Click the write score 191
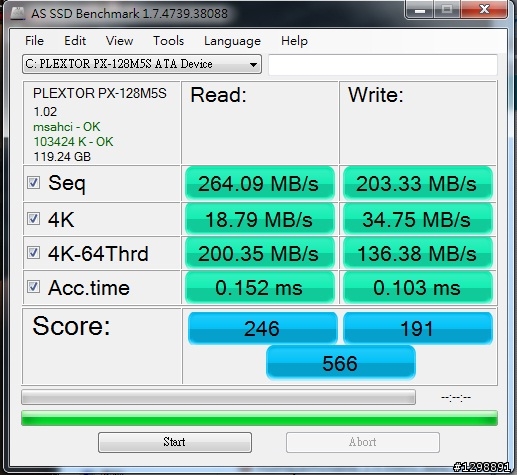 click(418, 328)
